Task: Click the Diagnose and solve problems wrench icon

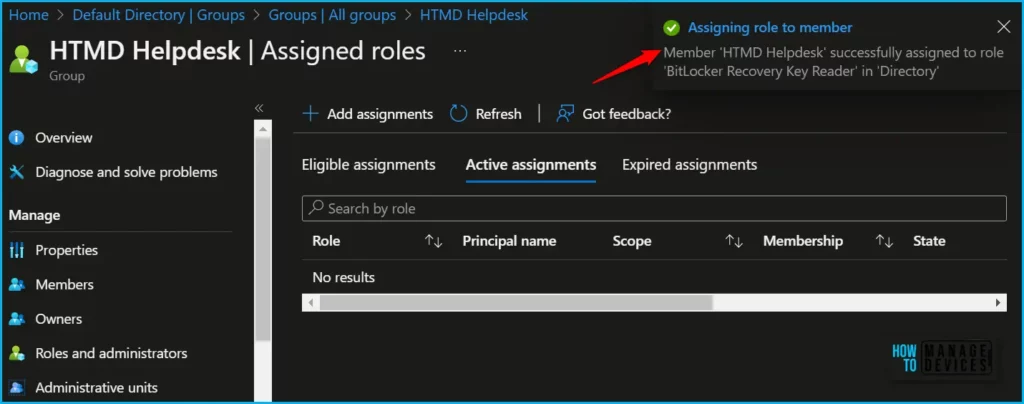Action: (17, 172)
